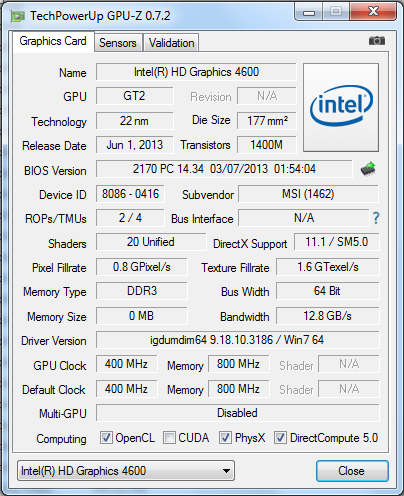Click Default Clock row Memory 800 MHz
Viewport: 404px width, 496px height.
tap(238, 389)
